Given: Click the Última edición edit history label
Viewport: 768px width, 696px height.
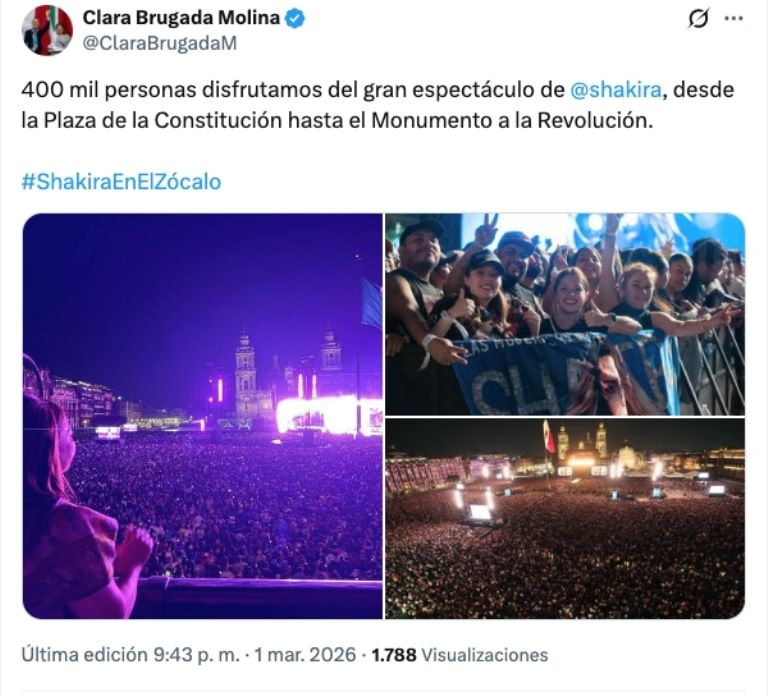Looking at the screenshot, I should tap(85, 655).
